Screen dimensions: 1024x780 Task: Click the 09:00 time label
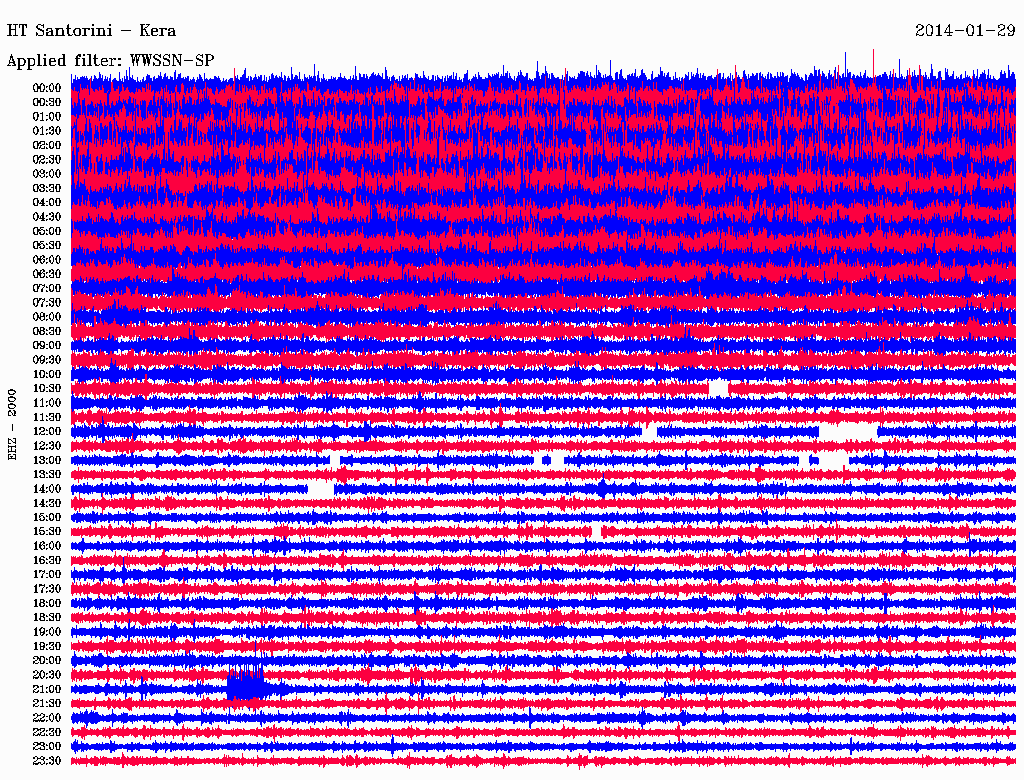click(x=47, y=346)
